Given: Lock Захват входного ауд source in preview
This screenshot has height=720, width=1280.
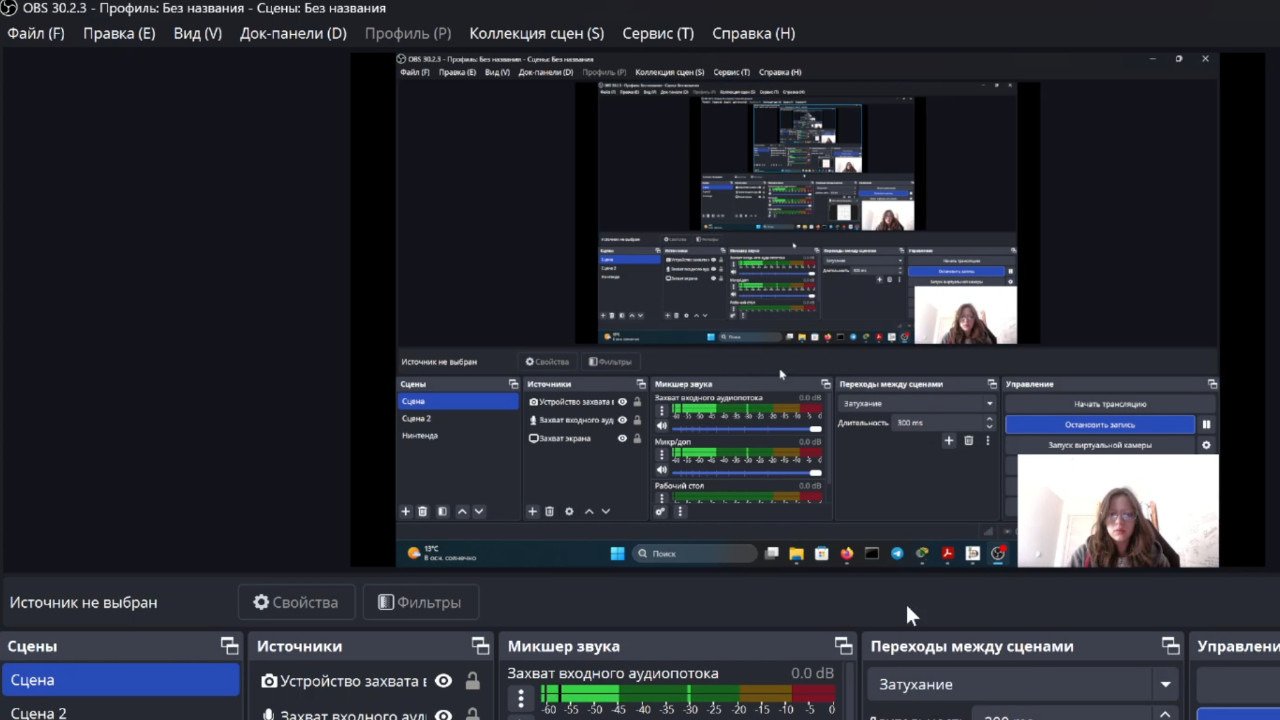Looking at the screenshot, I should tap(637, 420).
